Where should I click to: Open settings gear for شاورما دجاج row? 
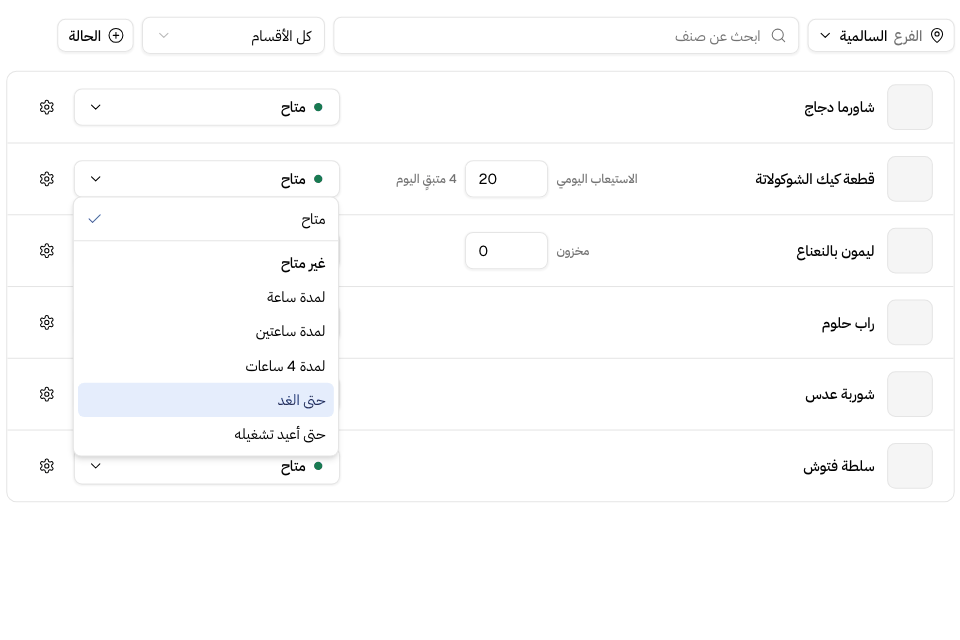point(47,107)
